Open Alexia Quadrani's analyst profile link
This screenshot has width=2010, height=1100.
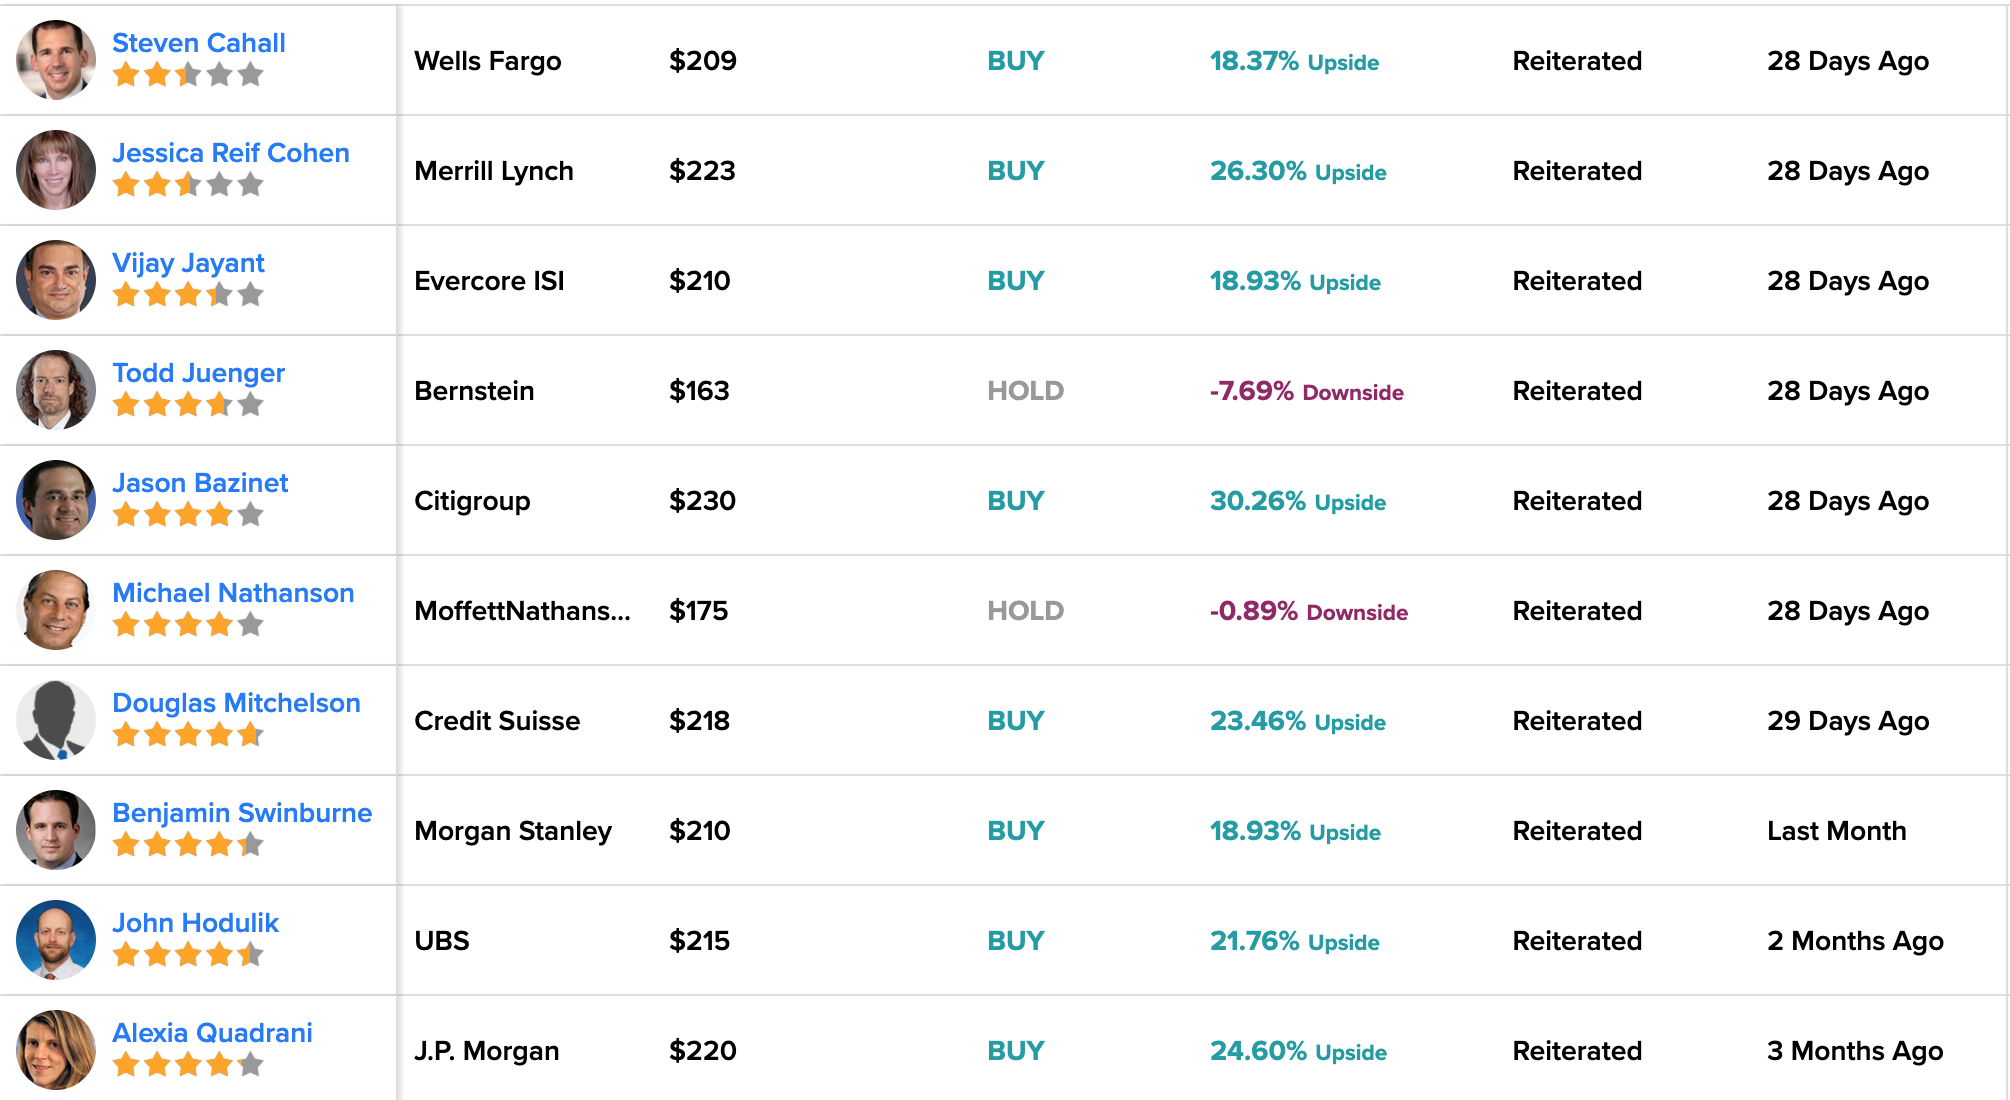click(212, 1033)
